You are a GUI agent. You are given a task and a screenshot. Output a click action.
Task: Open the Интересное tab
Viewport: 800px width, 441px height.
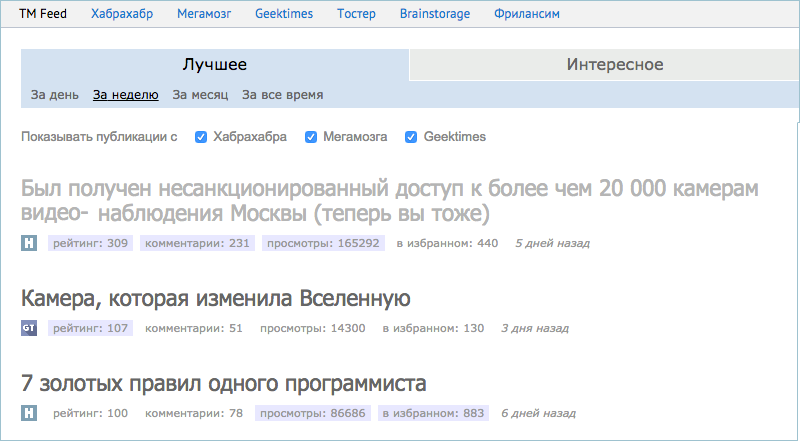pos(604,64)
